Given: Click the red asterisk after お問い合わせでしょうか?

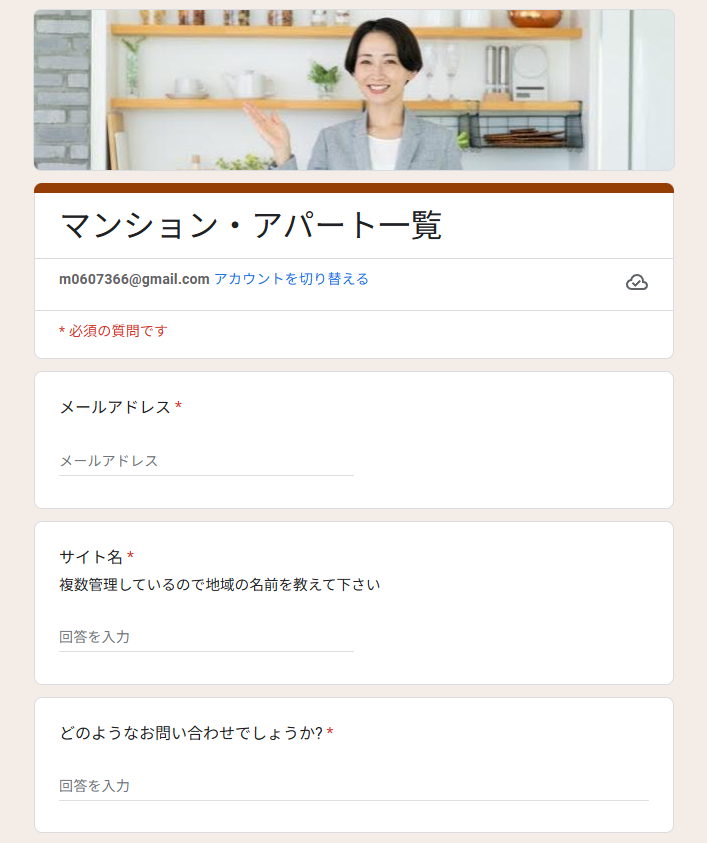Looking at the screenshot, I should click(x=330, y=732).
